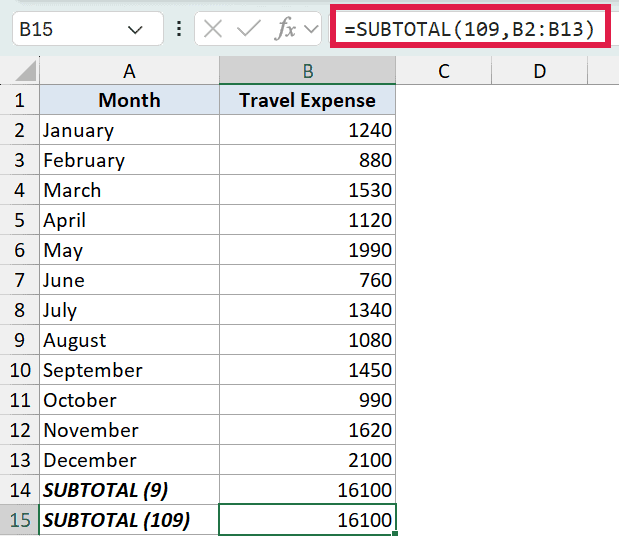Click the 990 expense cell

(308, 400)
